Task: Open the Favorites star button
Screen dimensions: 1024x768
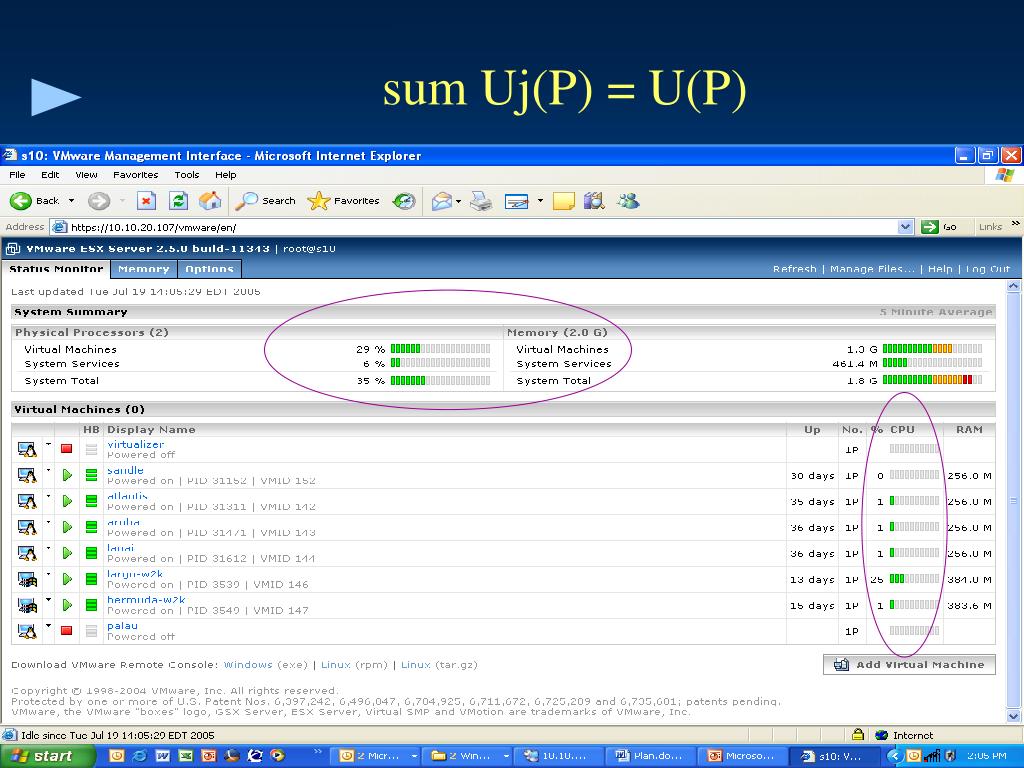Action: pos(344,200)
